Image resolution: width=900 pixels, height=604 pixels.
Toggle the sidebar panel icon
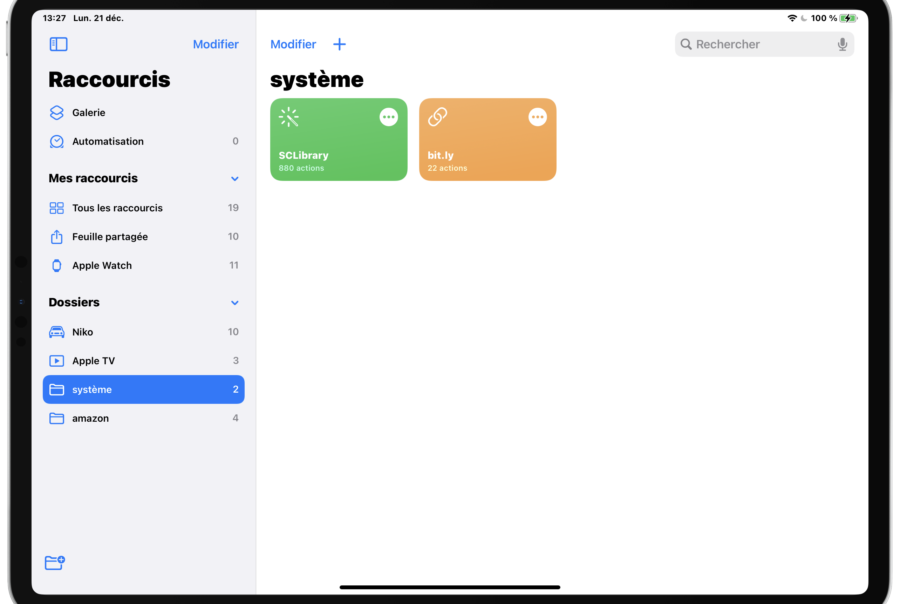59,44
